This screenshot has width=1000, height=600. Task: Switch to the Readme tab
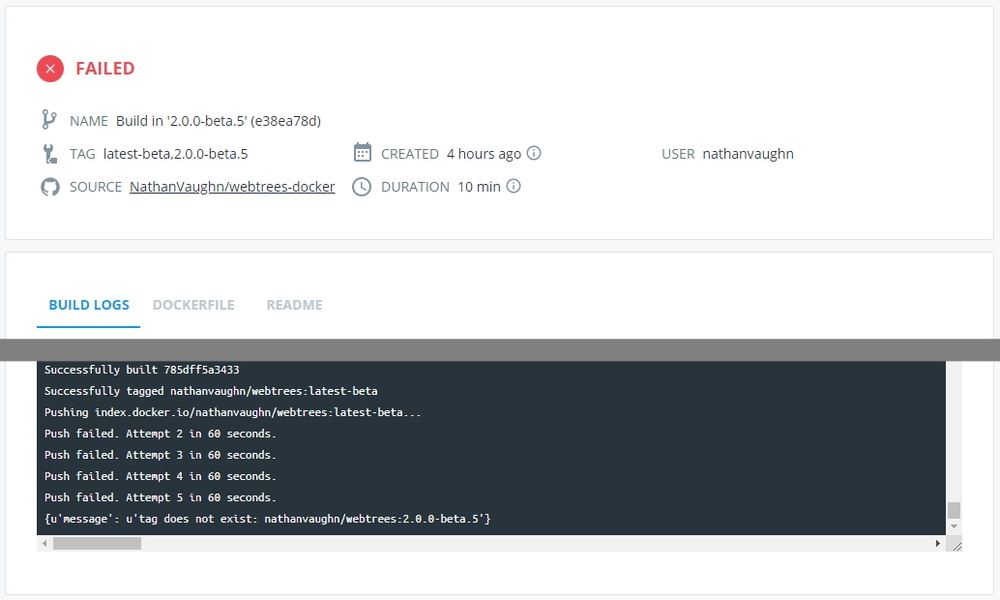pyautogui.click(x=294, y=305)
